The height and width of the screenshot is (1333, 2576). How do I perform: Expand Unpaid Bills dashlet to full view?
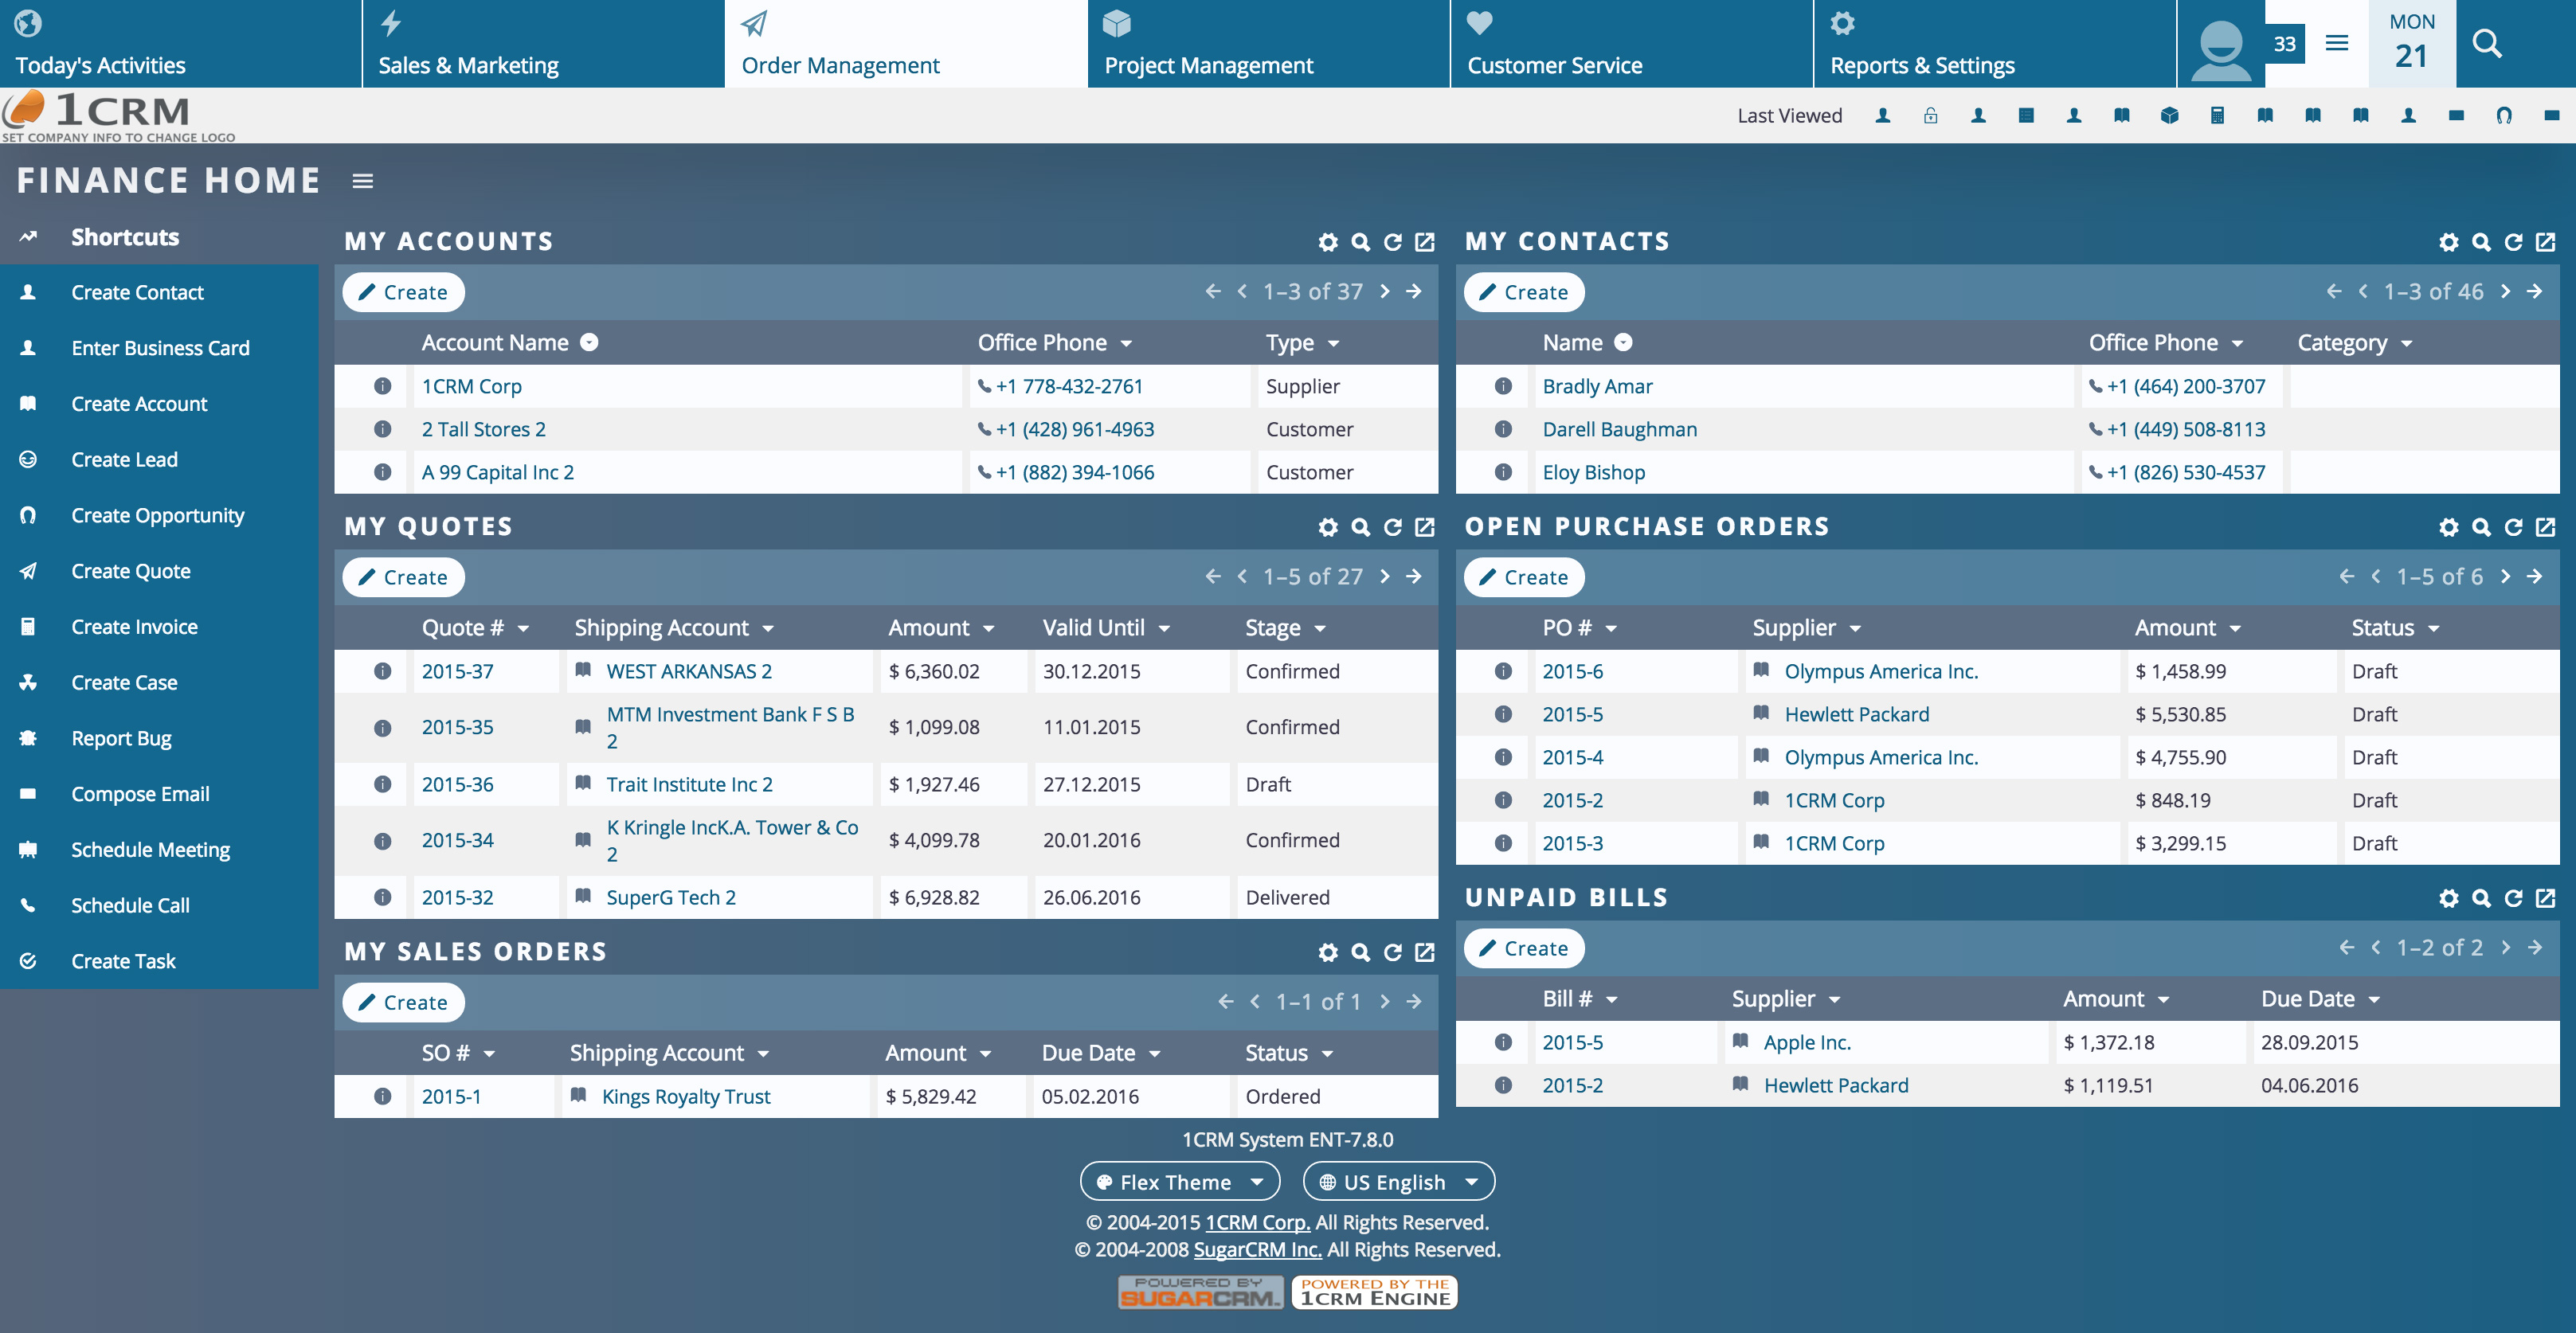pyautogui.click(x=2543, y=898)
